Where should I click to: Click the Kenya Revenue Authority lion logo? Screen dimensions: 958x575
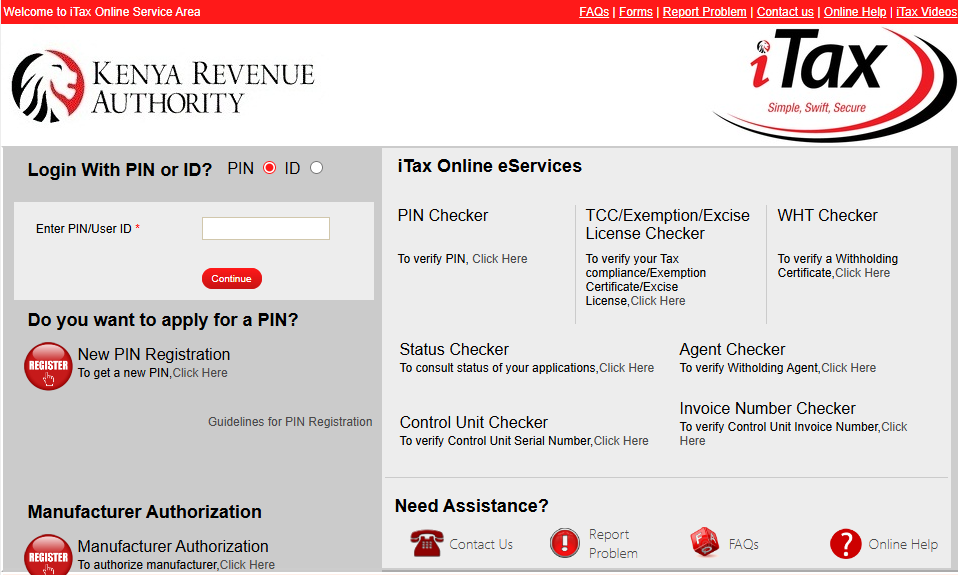tap(48, 87)
